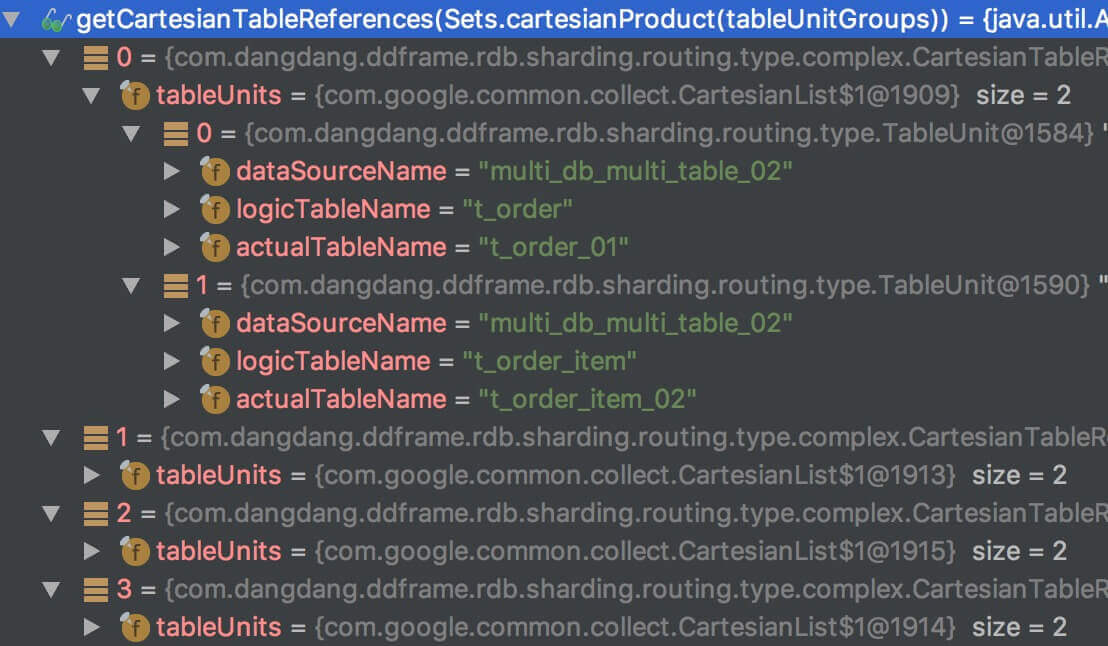The width and height of the screenshot is (1108, 646).
Task: Expand tableUnits CartesianList$1@1913
Action: point(92,475)
